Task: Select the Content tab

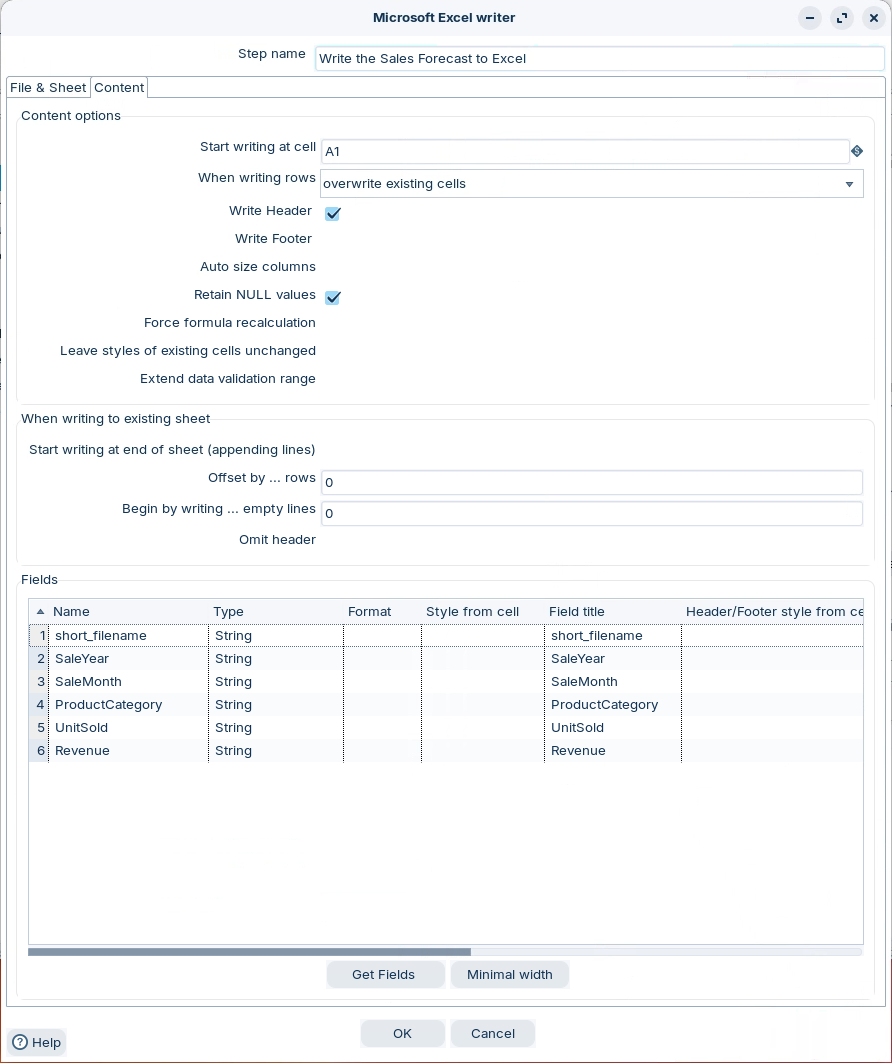Action: [119, 88]
